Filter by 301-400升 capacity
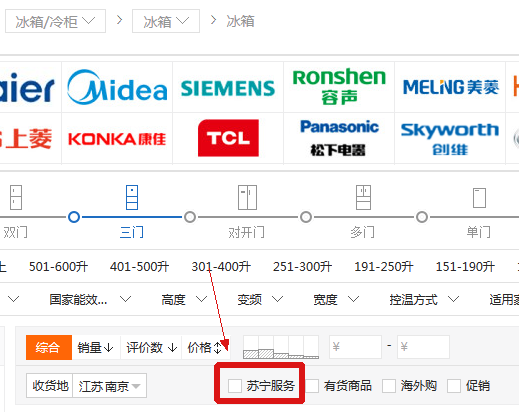Viewport: 519px width, 412px height. pos(221,267)
